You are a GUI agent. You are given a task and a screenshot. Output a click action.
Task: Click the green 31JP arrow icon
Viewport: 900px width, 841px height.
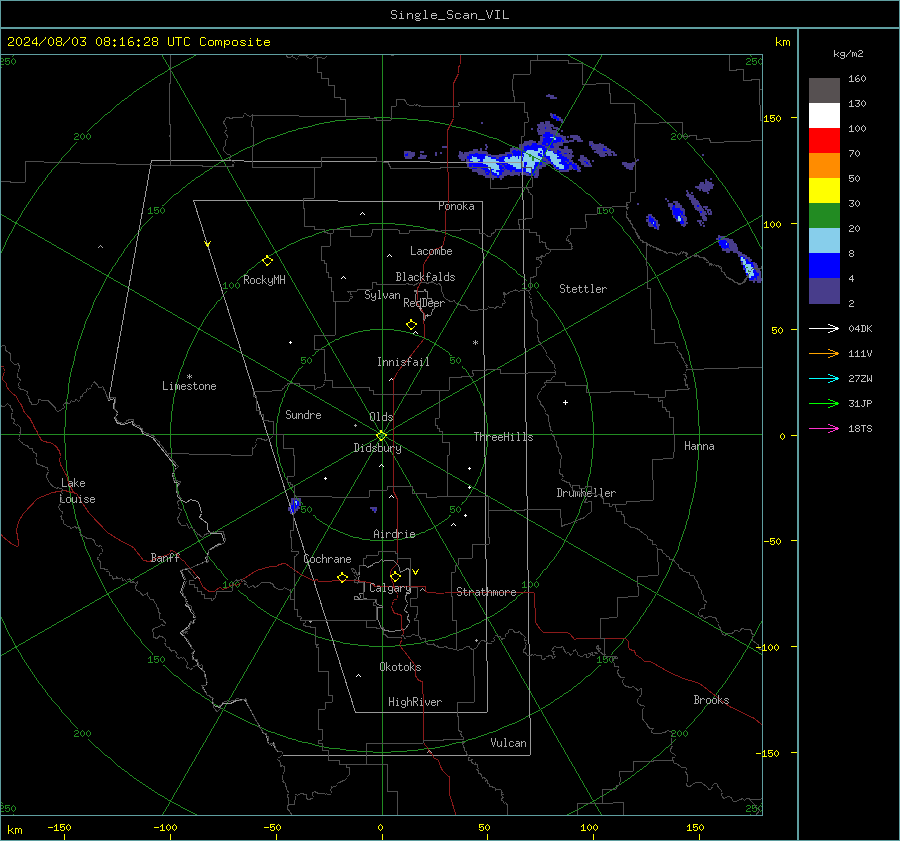tap(824, 404)
